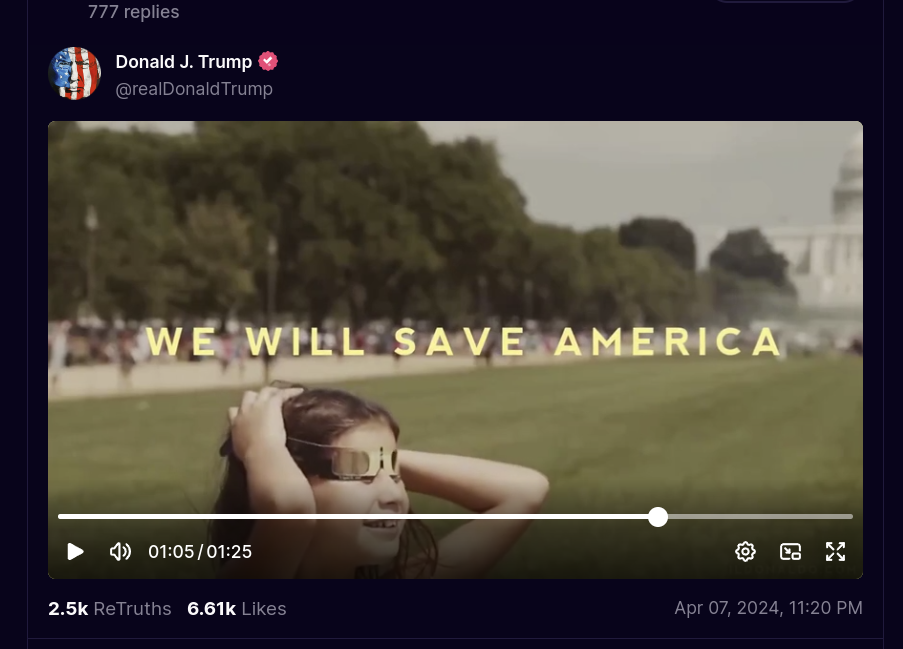
Task: Click the 01:05 current time readout
Action: point(171,552)
